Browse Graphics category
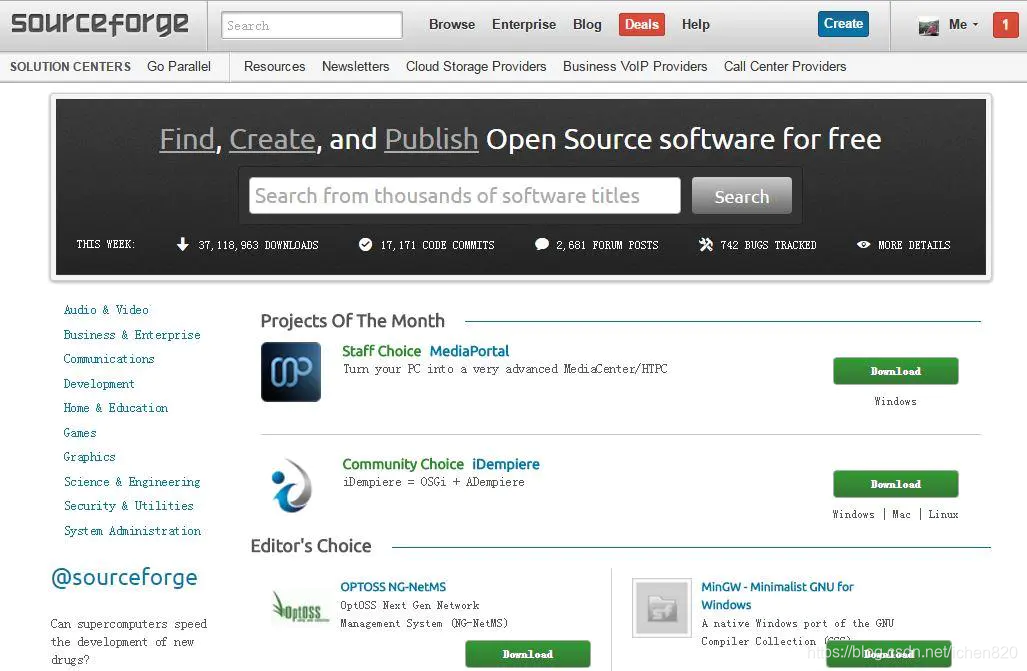 pyautogui.click(x=89, y=457)
